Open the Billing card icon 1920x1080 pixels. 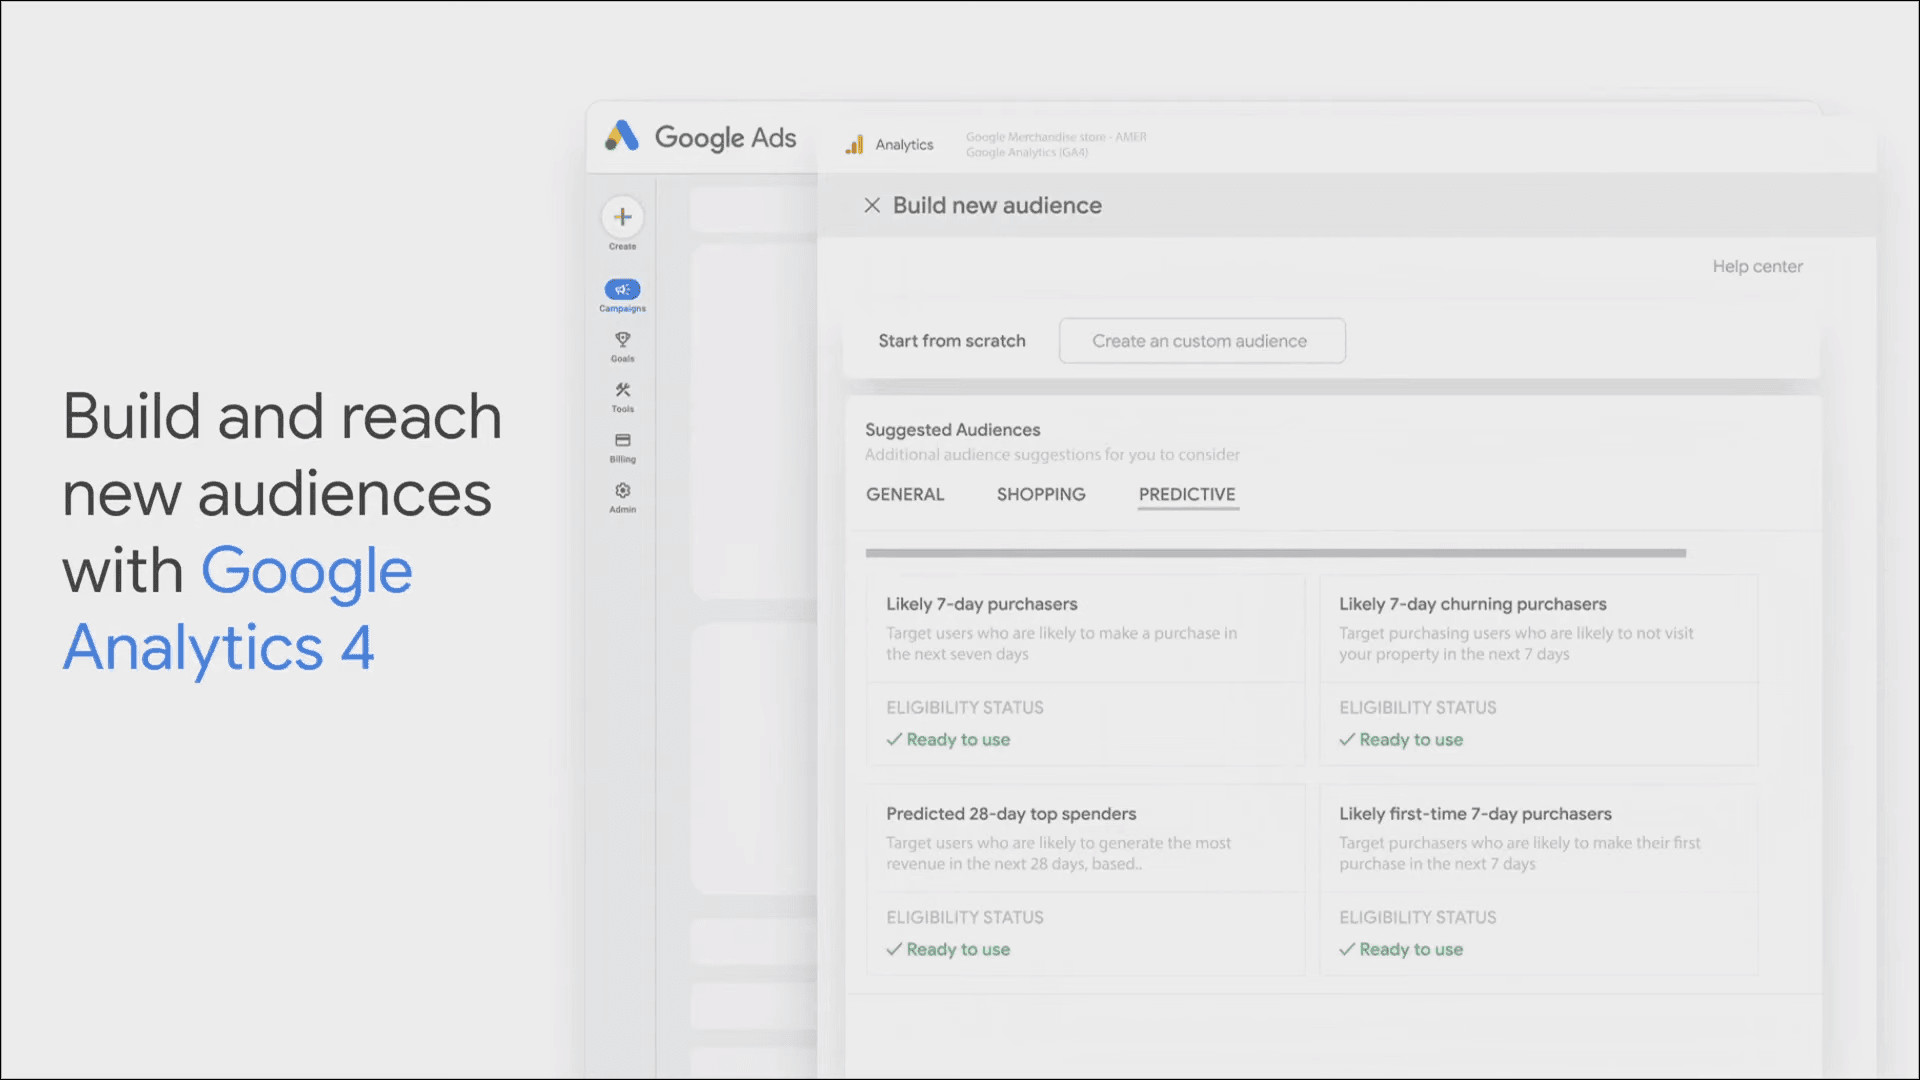click(622, 440)
